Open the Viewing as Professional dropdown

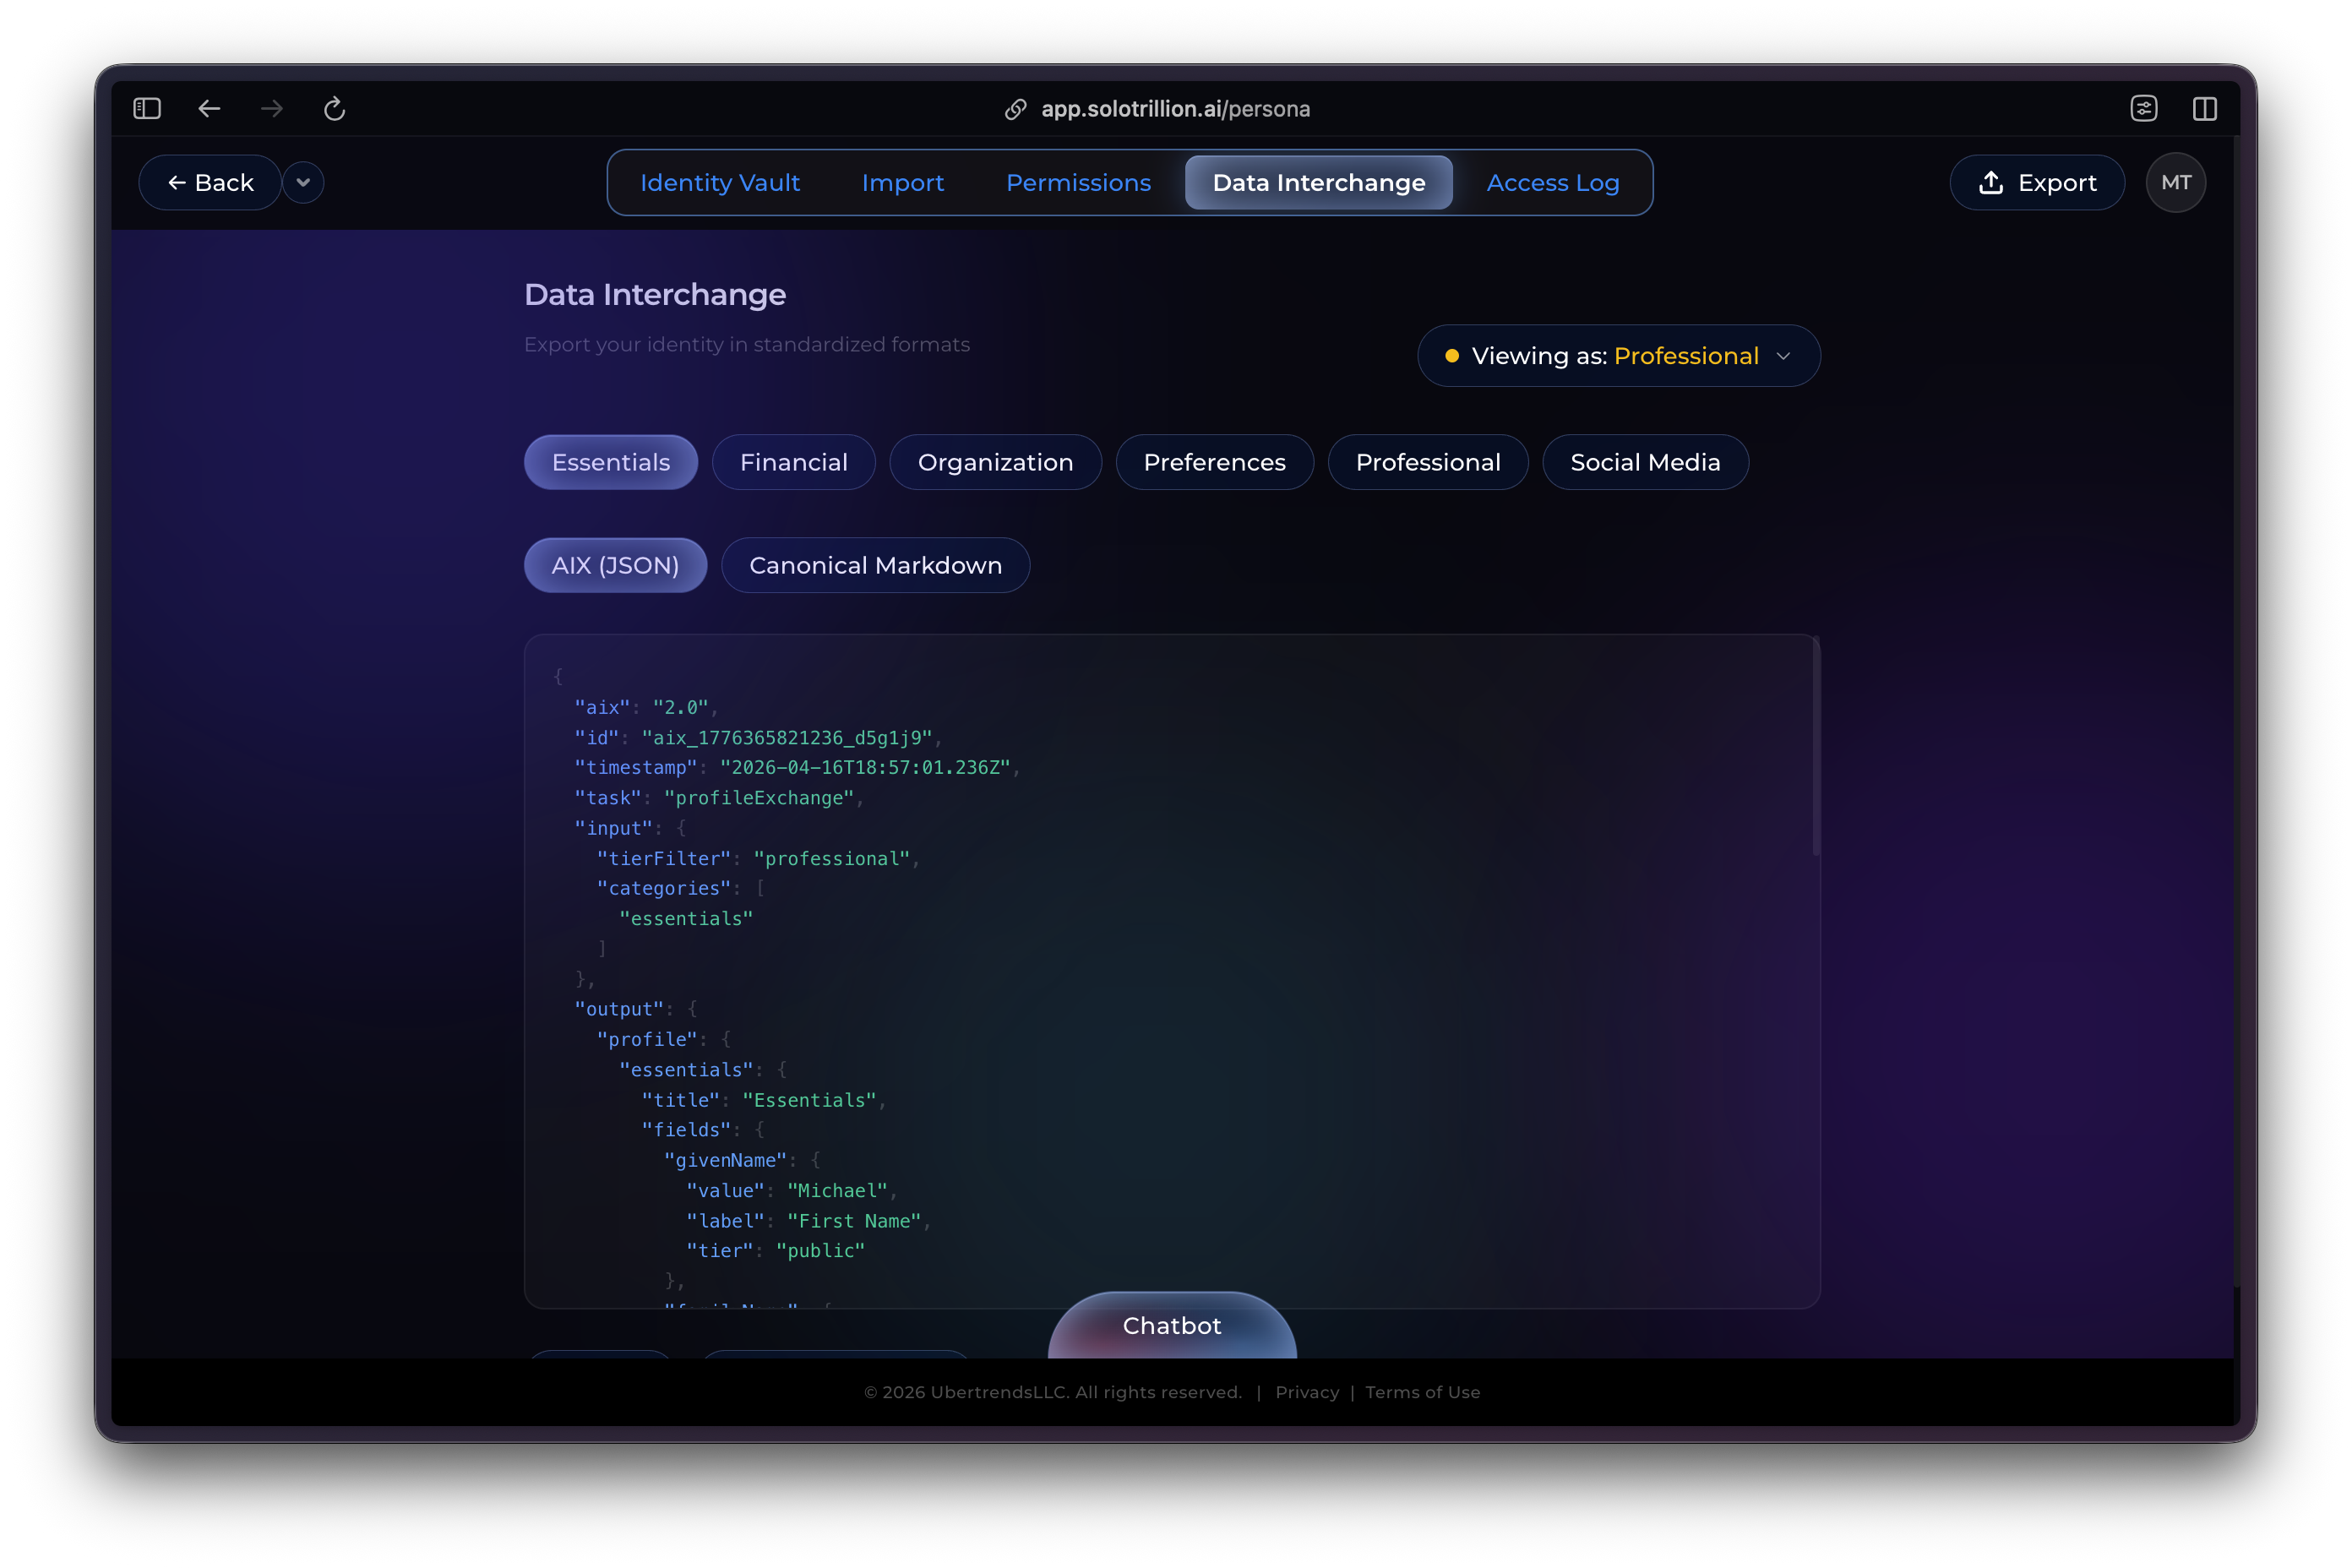coord(1618,355)
